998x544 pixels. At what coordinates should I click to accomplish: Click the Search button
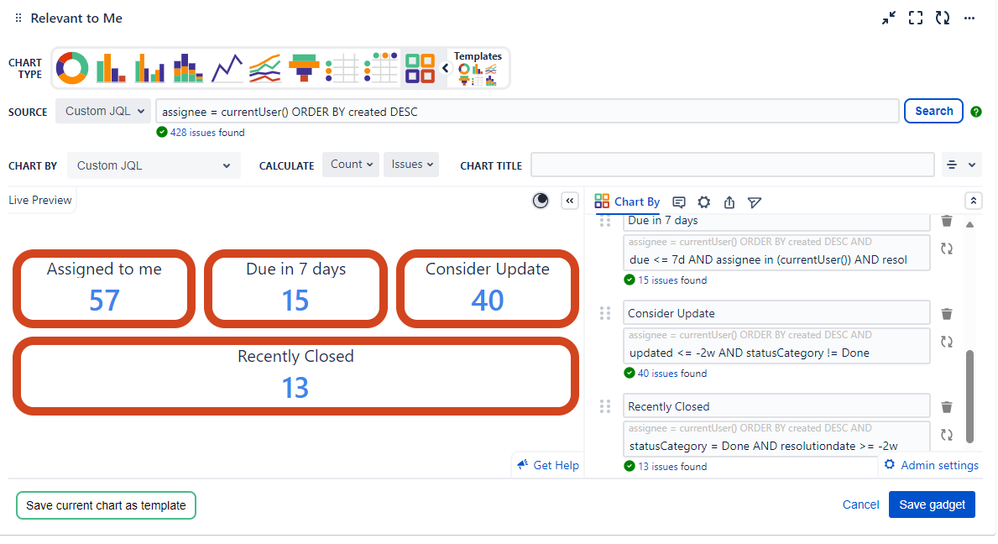[934, 111]
